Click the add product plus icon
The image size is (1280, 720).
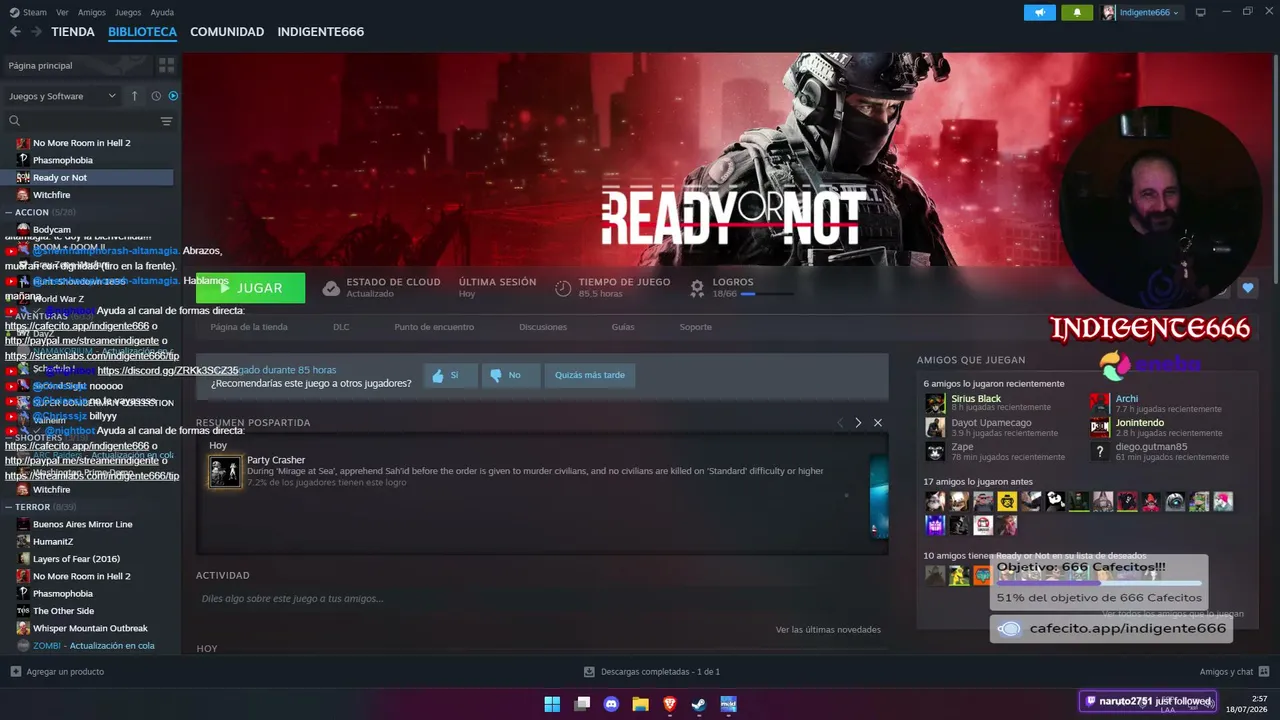pyautogui.click(x=15, y=671)
